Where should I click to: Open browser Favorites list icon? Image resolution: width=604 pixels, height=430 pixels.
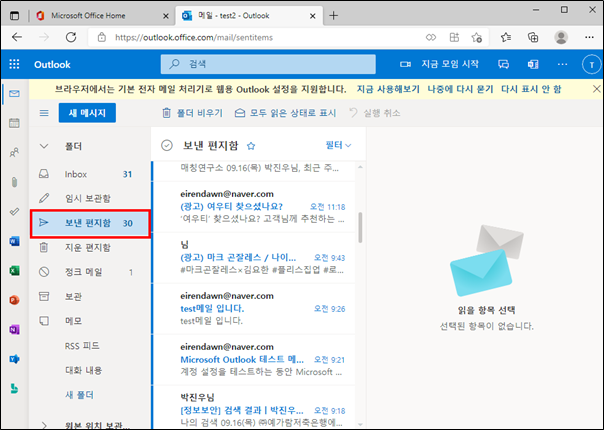coord(506,37)
